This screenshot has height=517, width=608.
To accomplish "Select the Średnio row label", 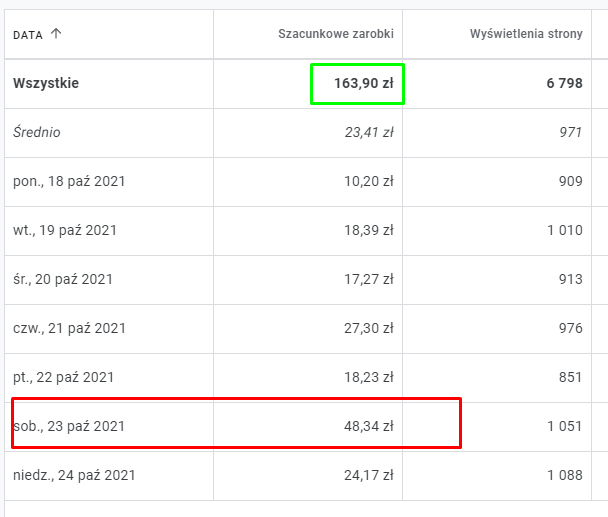I will pyautogui.click(x=36, y=132).
